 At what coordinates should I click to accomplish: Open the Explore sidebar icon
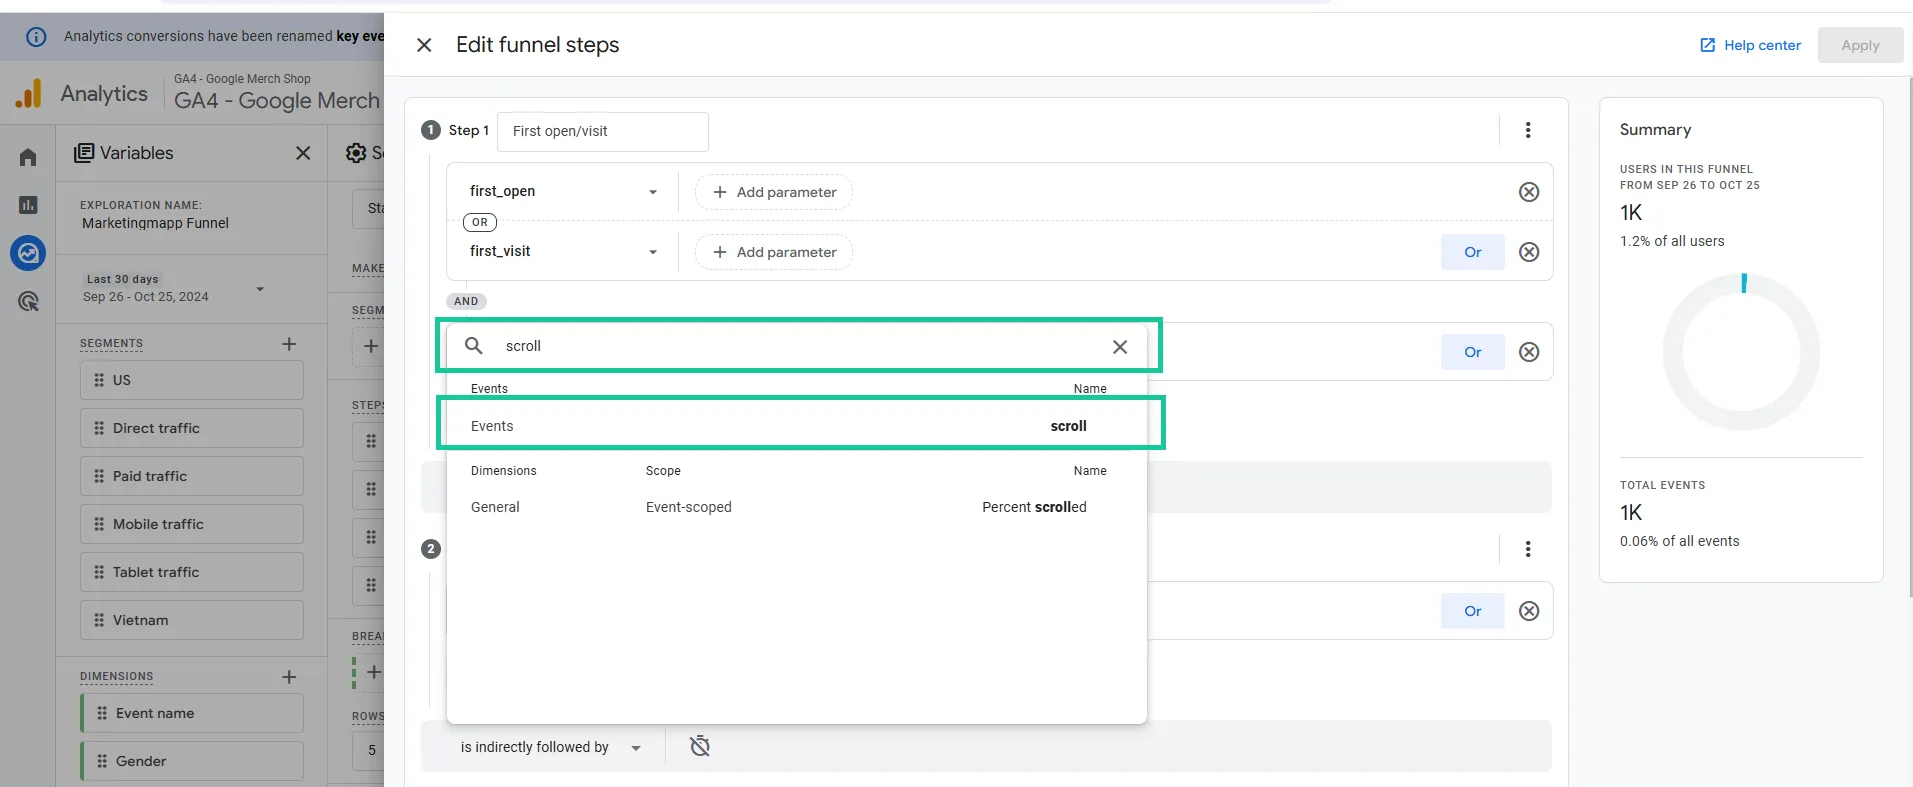pyautogui.click(x=28, y=253)
